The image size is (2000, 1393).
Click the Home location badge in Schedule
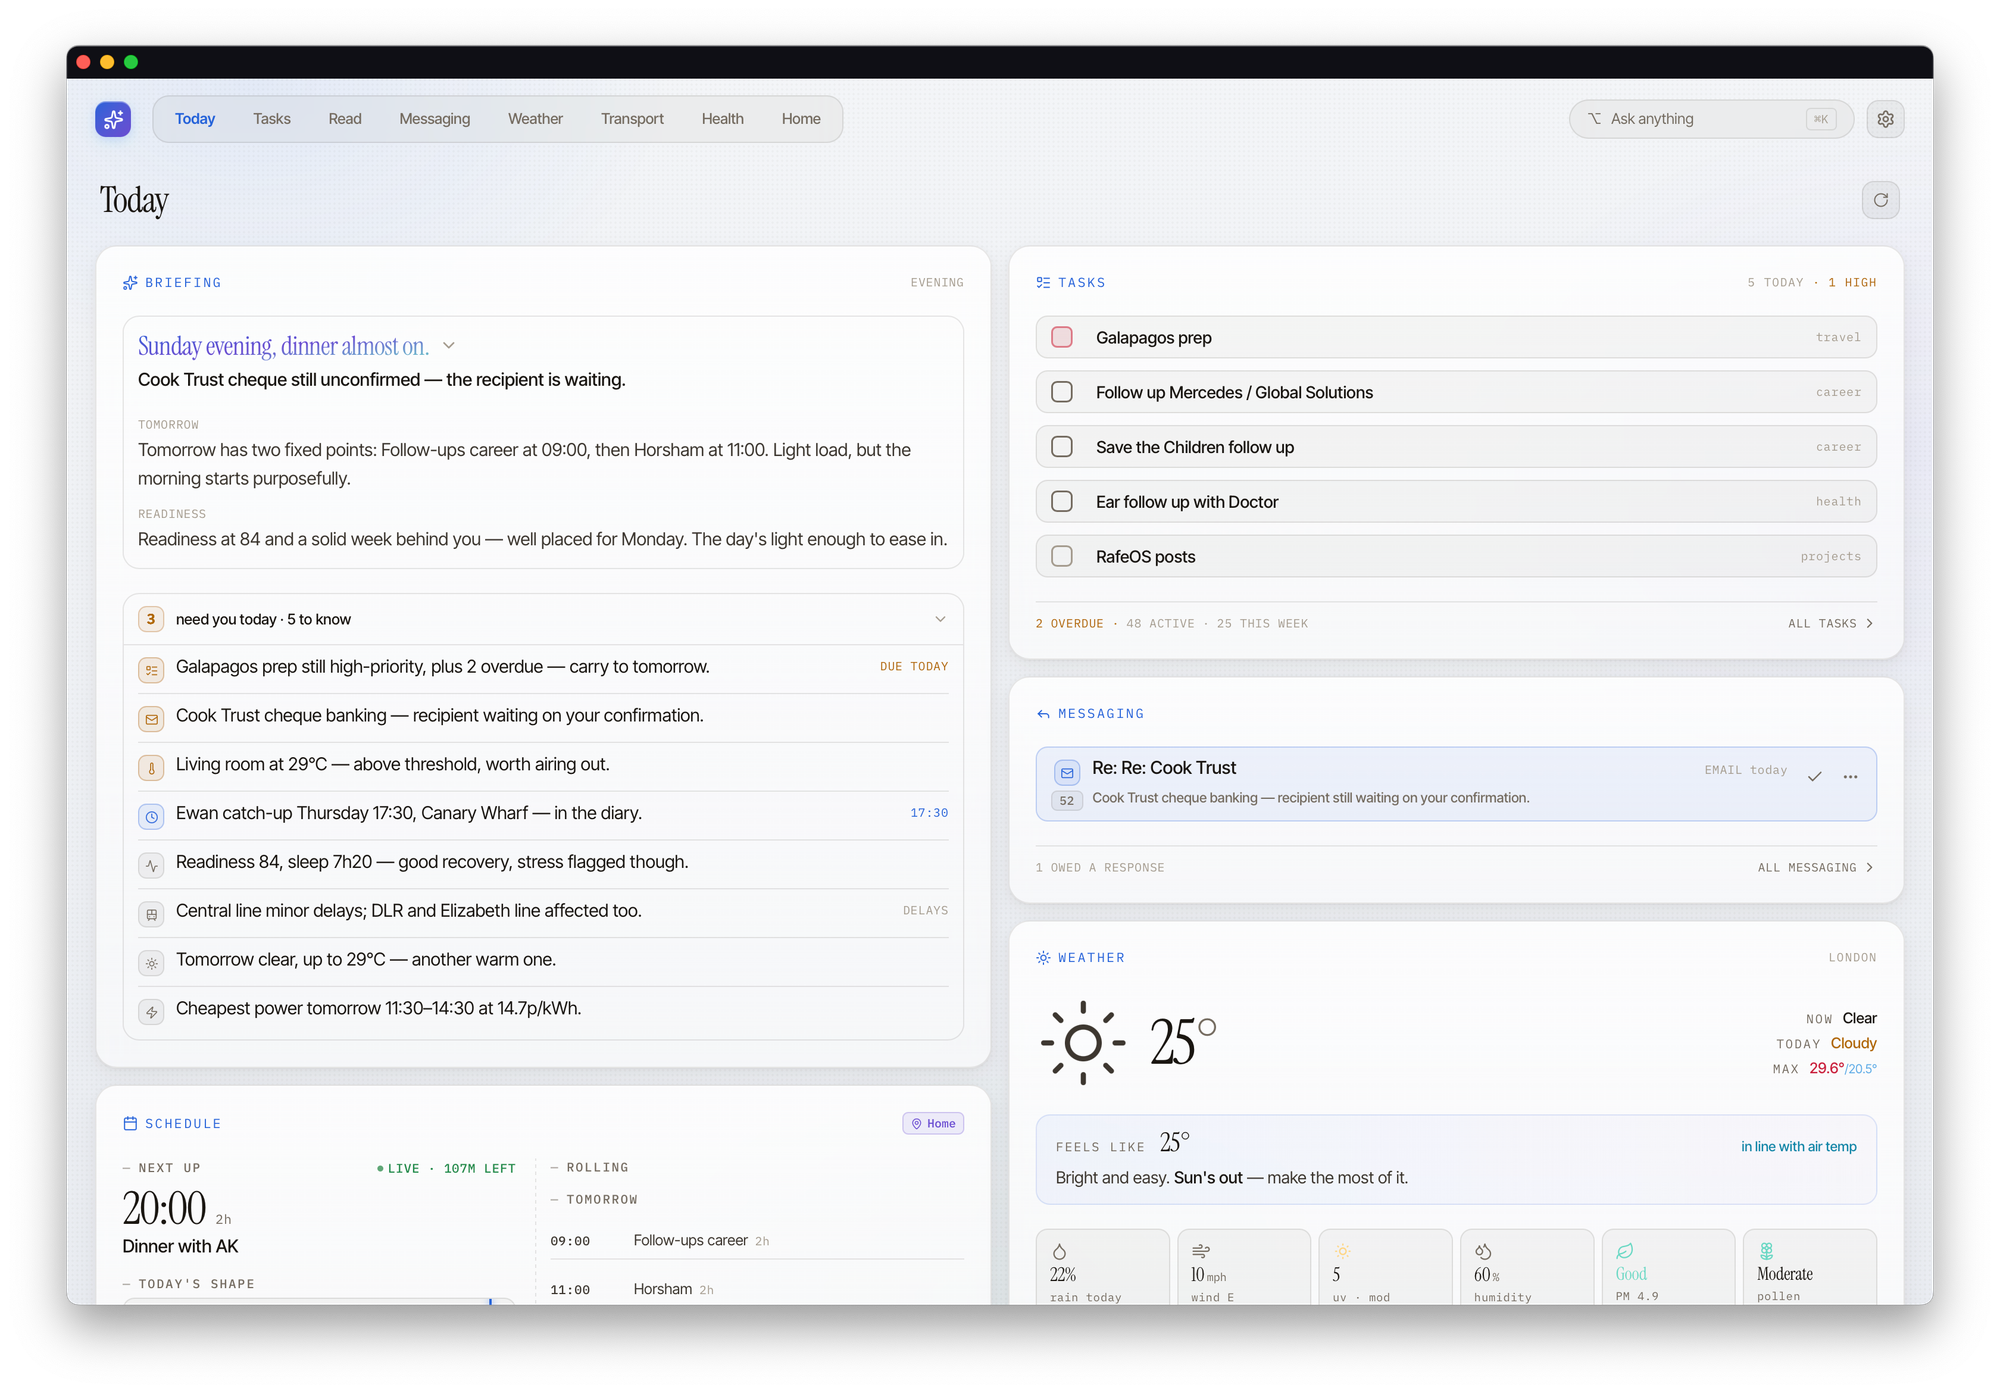point(933,1123)
